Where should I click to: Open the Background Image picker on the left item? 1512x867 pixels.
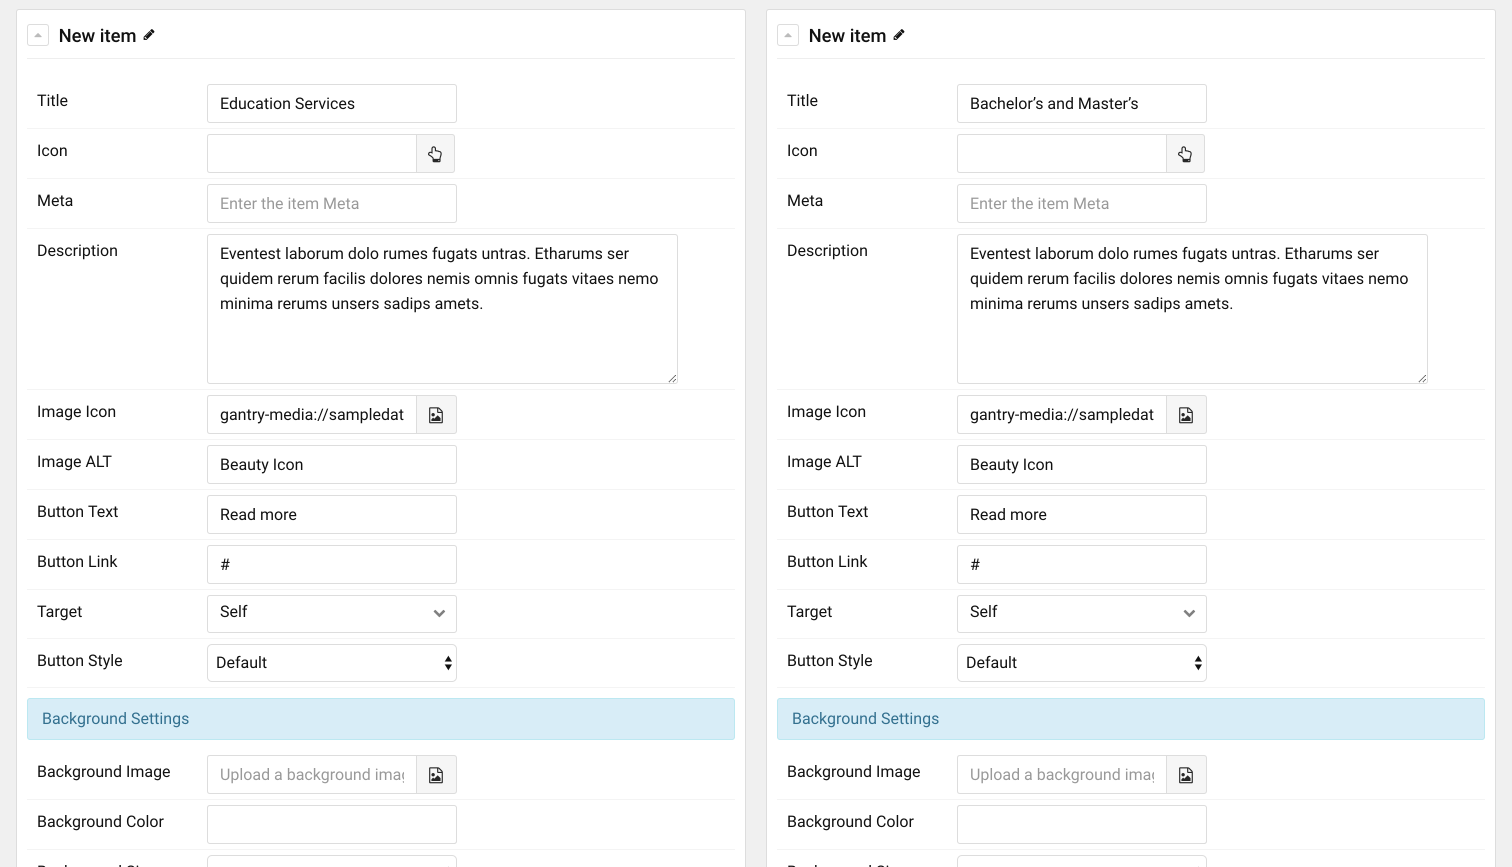pos(436,774)
